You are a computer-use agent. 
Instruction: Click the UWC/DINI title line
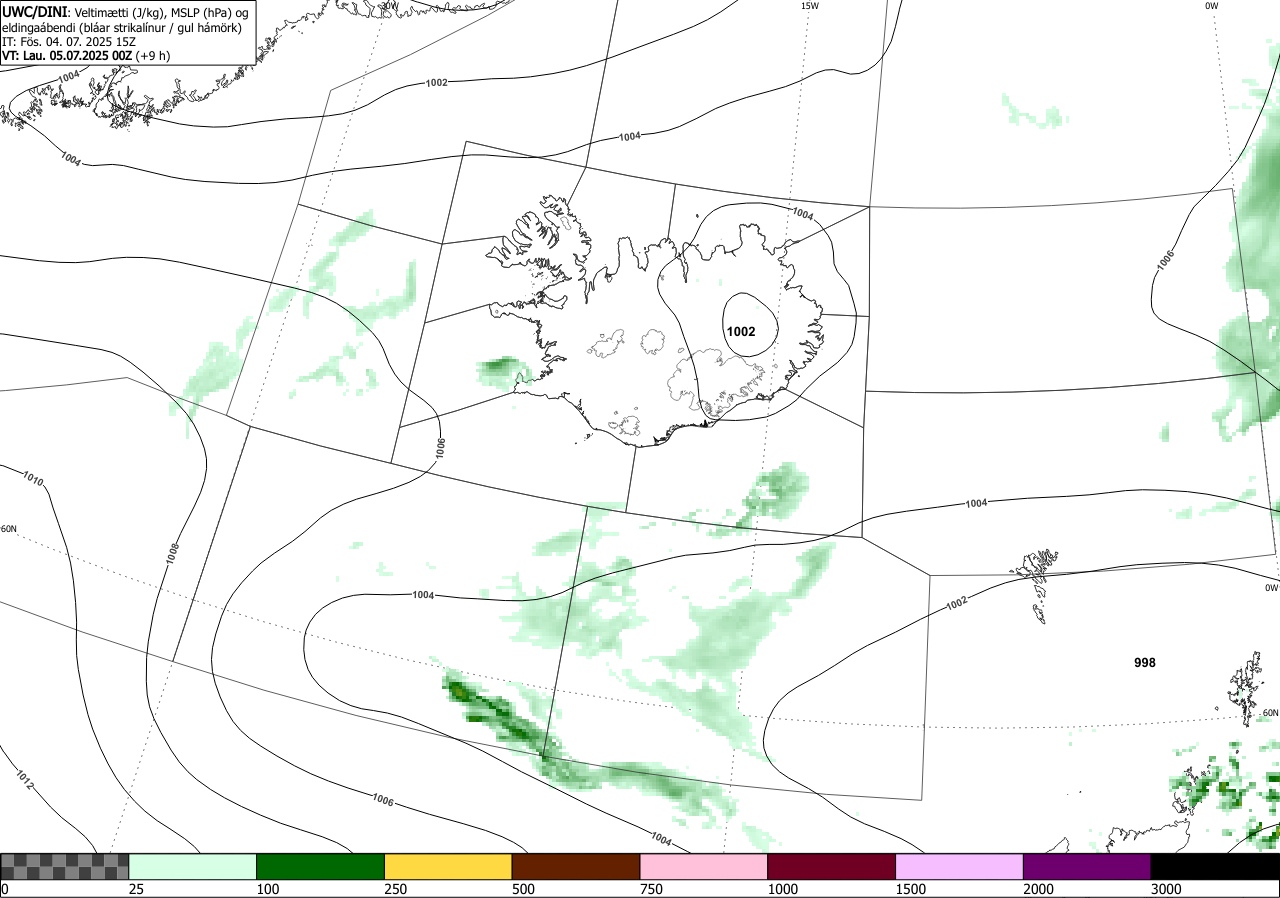(x=126, y=11)
